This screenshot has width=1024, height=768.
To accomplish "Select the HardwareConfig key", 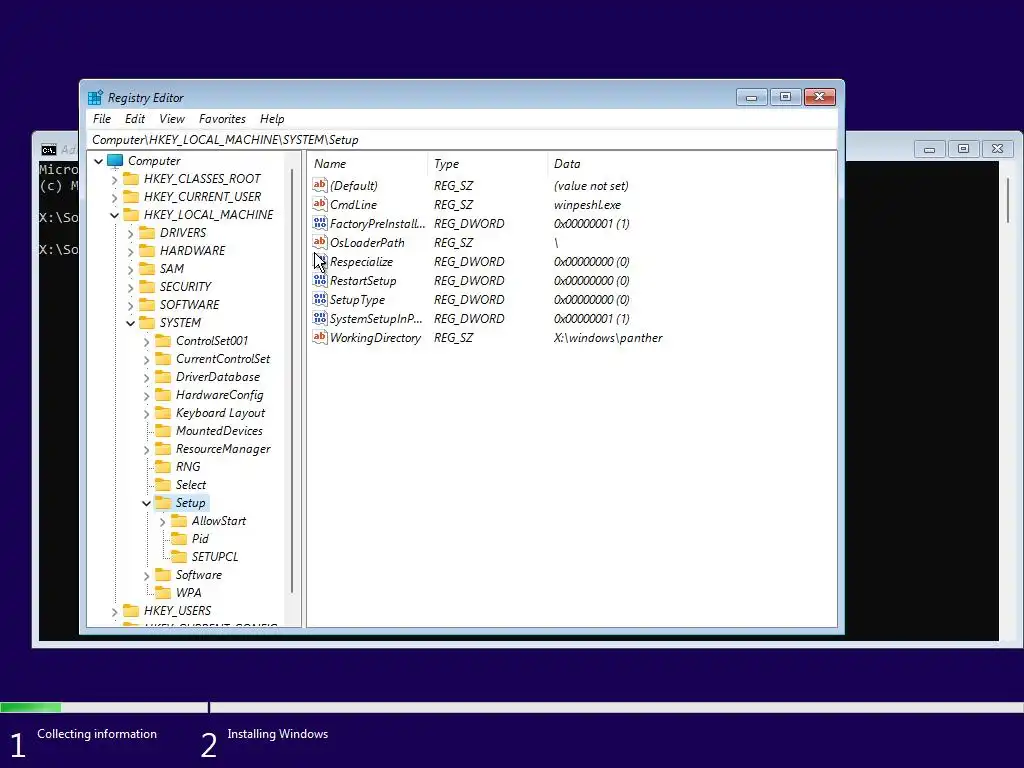I will coord(219,395).
